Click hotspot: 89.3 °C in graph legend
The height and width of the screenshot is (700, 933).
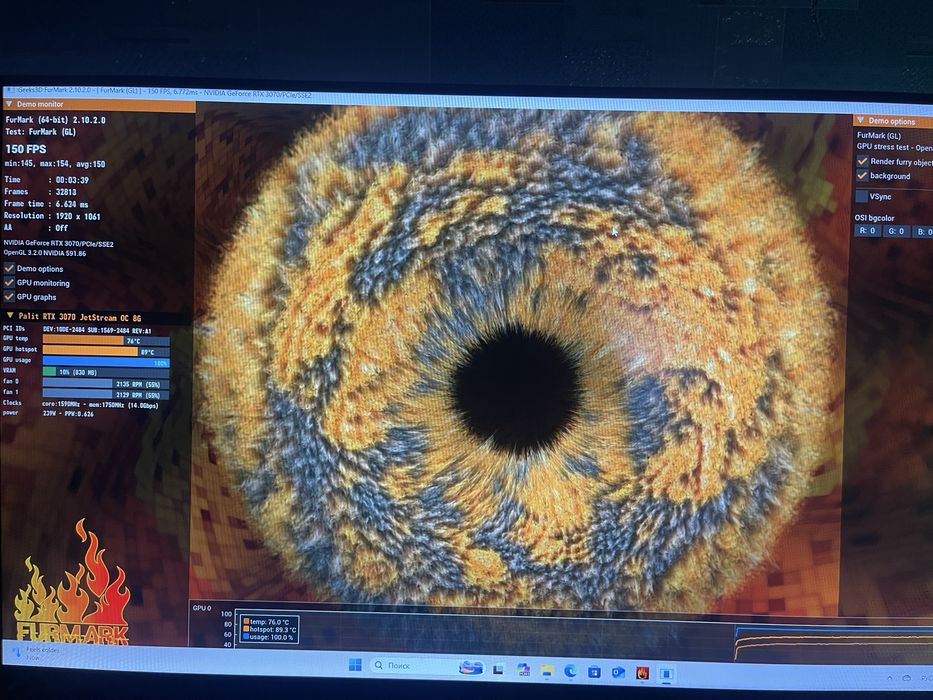(x=270, y=629)
